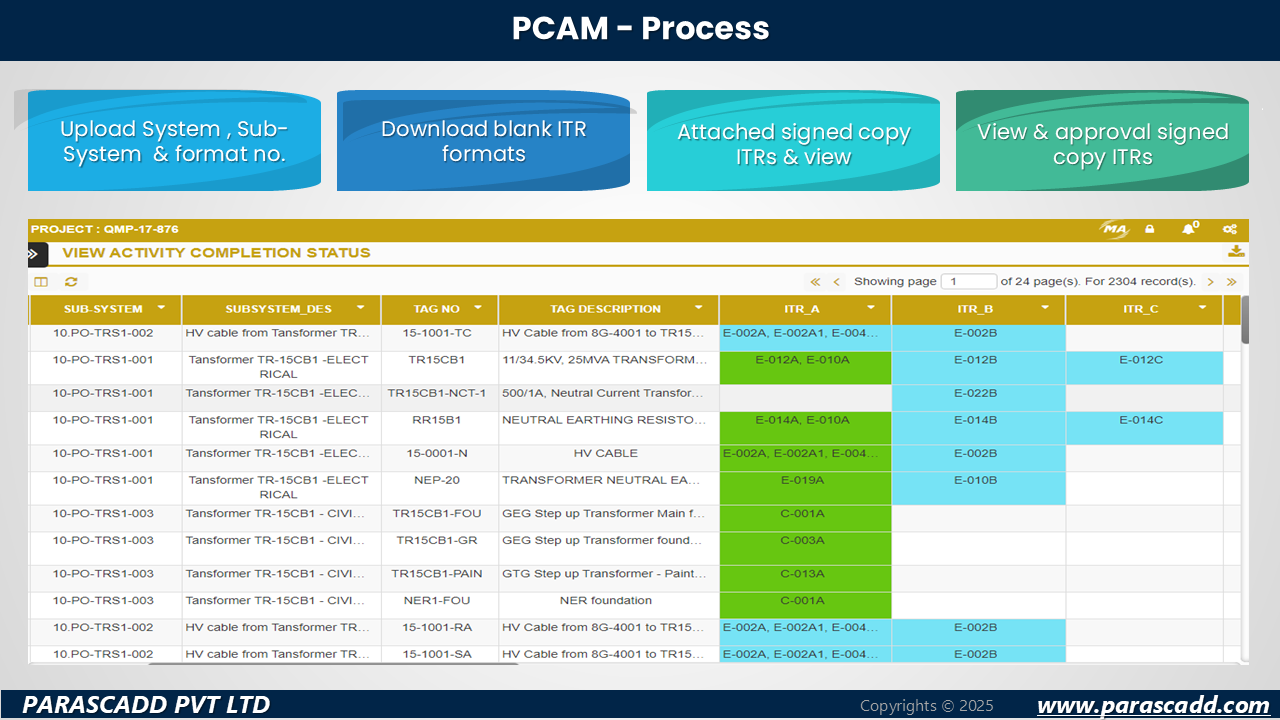Open SUBSYSTEM_DES column filter dropdown
Viewport: 1280px width, 720px height.
click(x=360, y=308)
